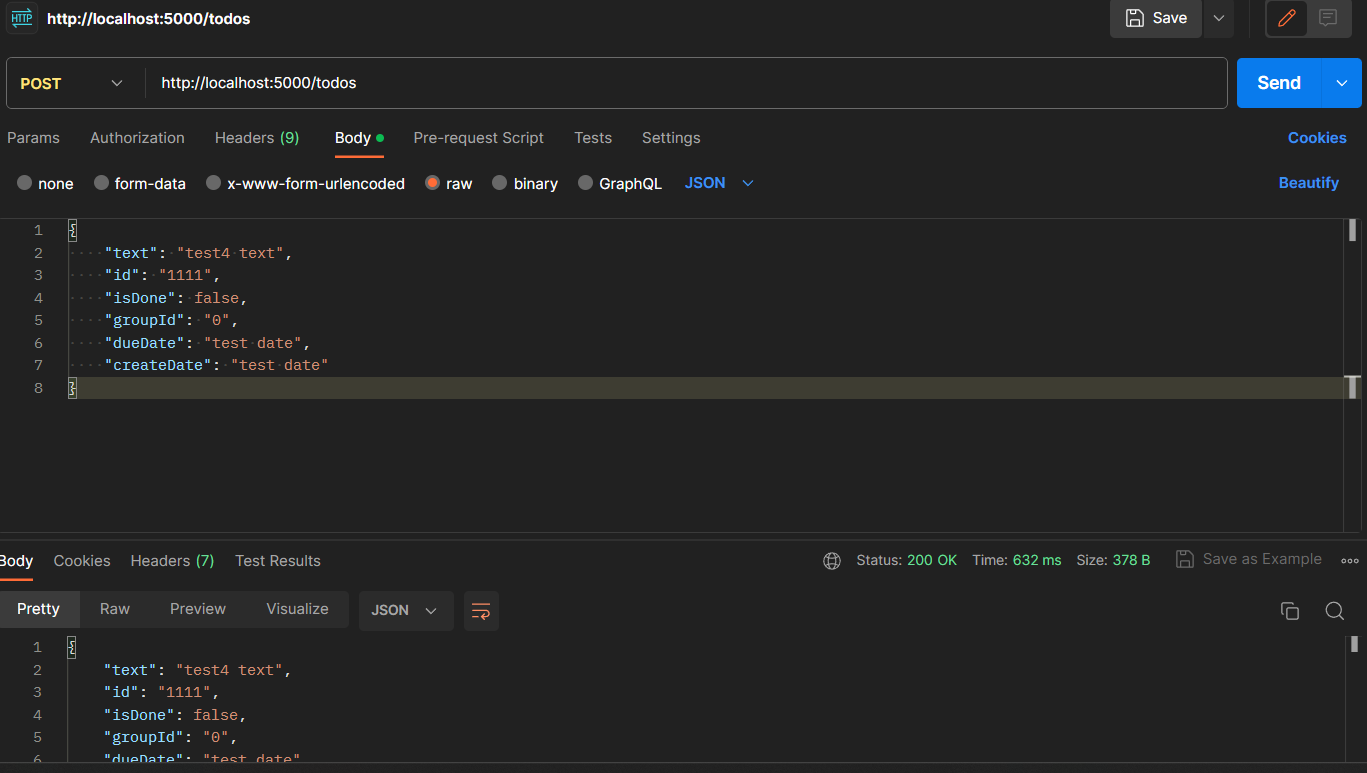Screen dimensions: 1367x773
Task: Open the response JSON format dropdown
Action: pos(405,610)
